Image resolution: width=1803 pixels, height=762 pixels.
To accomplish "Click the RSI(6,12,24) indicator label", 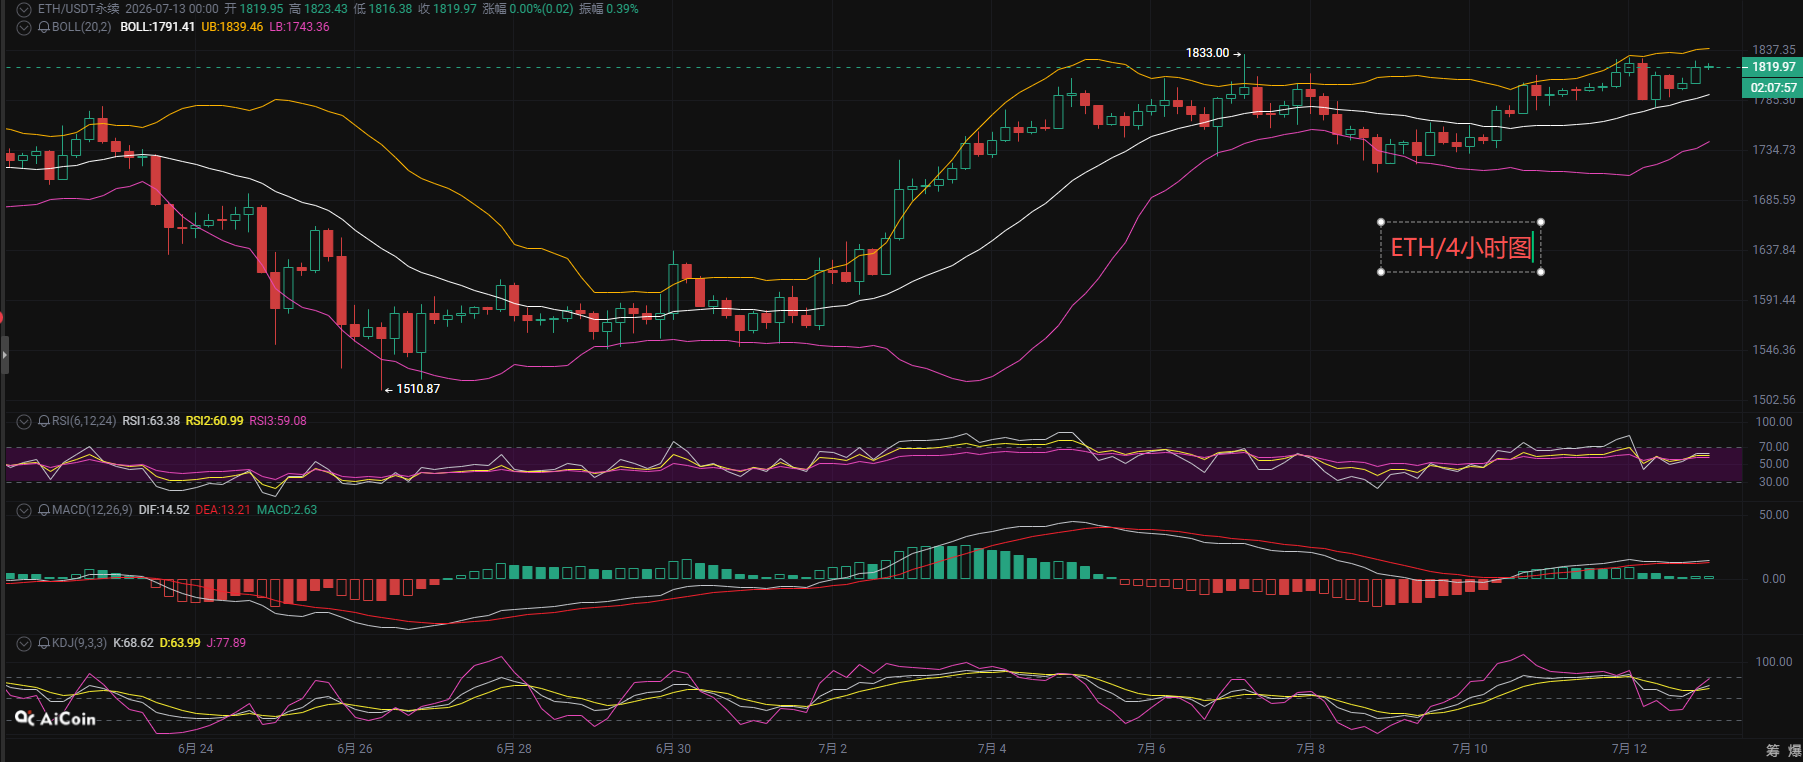I will click(84, 421).
